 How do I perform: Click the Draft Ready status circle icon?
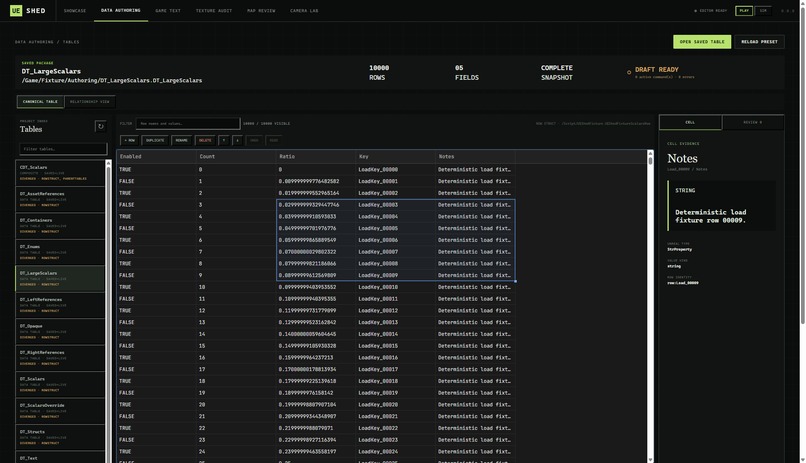tap(629, 72)
